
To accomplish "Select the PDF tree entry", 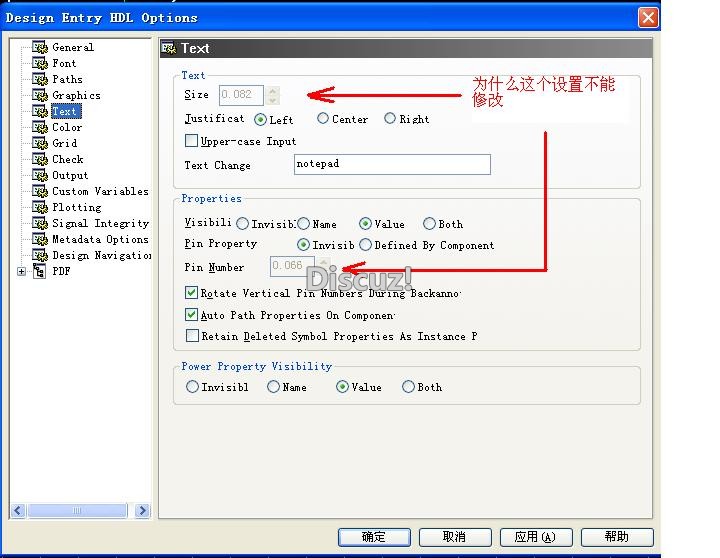I will pos(62,271).
